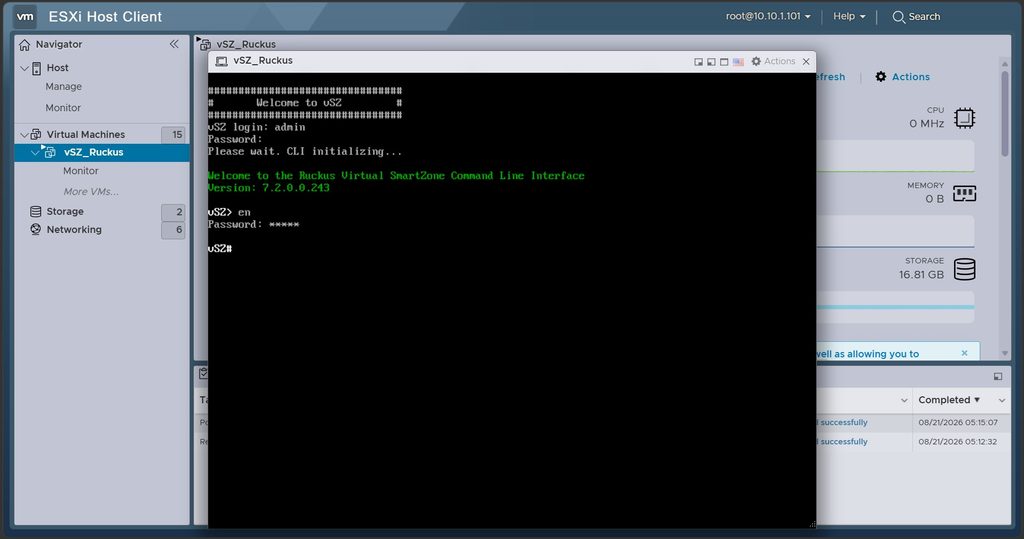
Task: Collapse the Navigator panel with double chevron
Action: (174, 44)
